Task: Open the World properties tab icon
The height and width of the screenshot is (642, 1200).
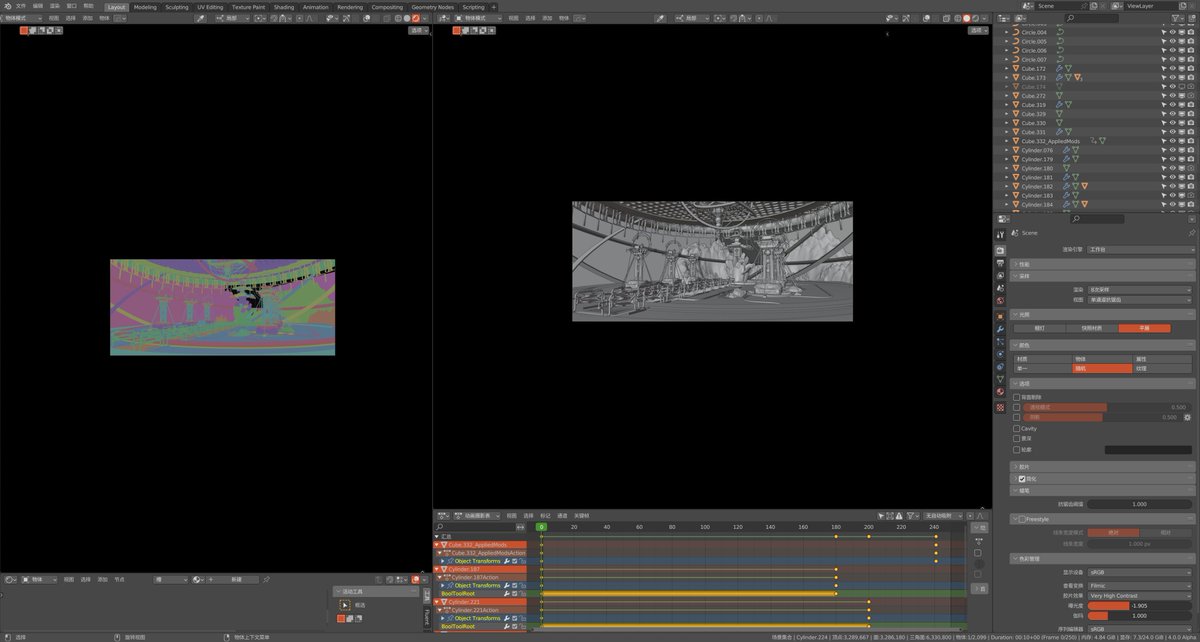Action: click(1000, 300)
